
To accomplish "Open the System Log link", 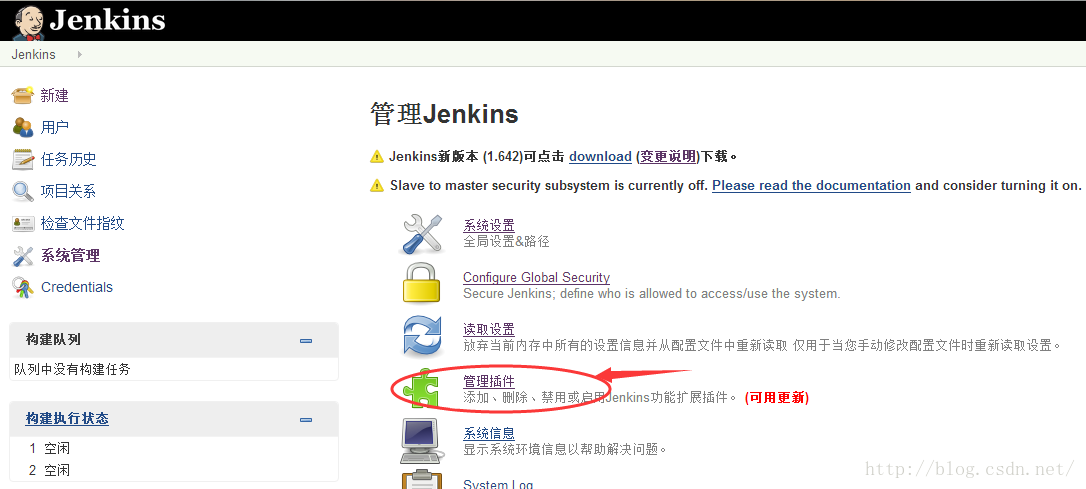I will tap(498, 484).
